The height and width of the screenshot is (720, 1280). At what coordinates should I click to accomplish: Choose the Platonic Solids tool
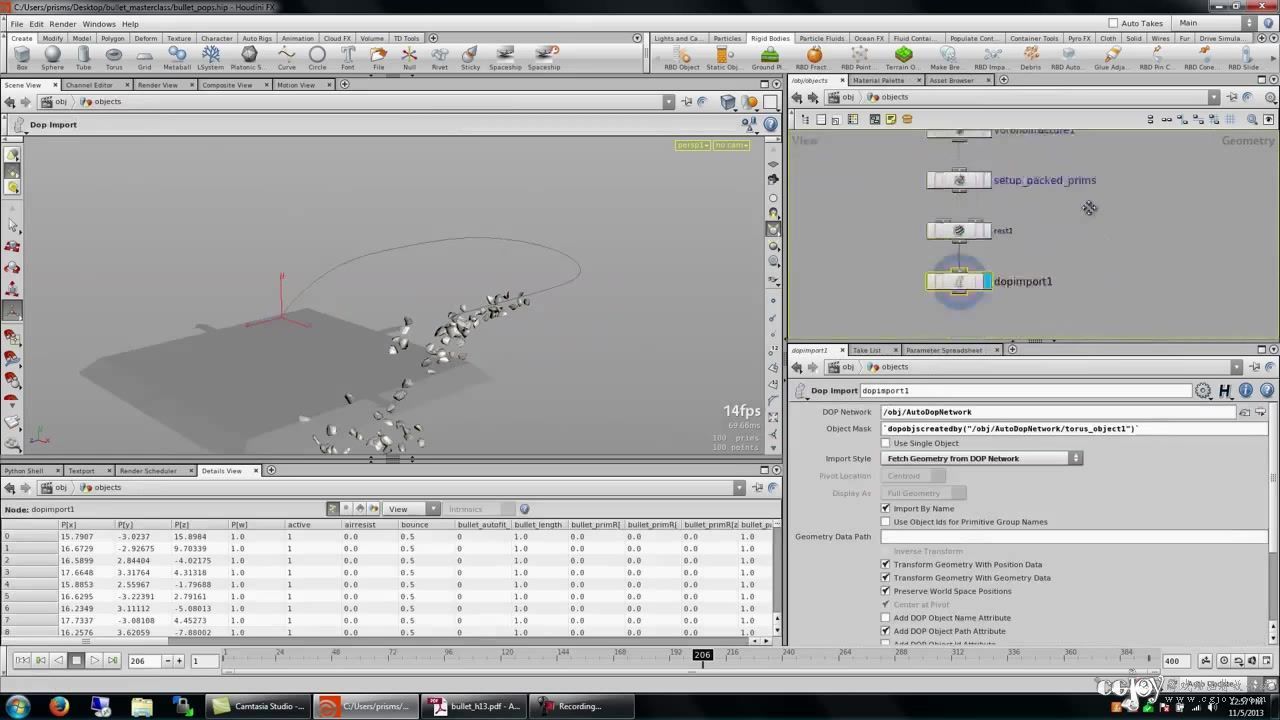[x=247, y=58]
